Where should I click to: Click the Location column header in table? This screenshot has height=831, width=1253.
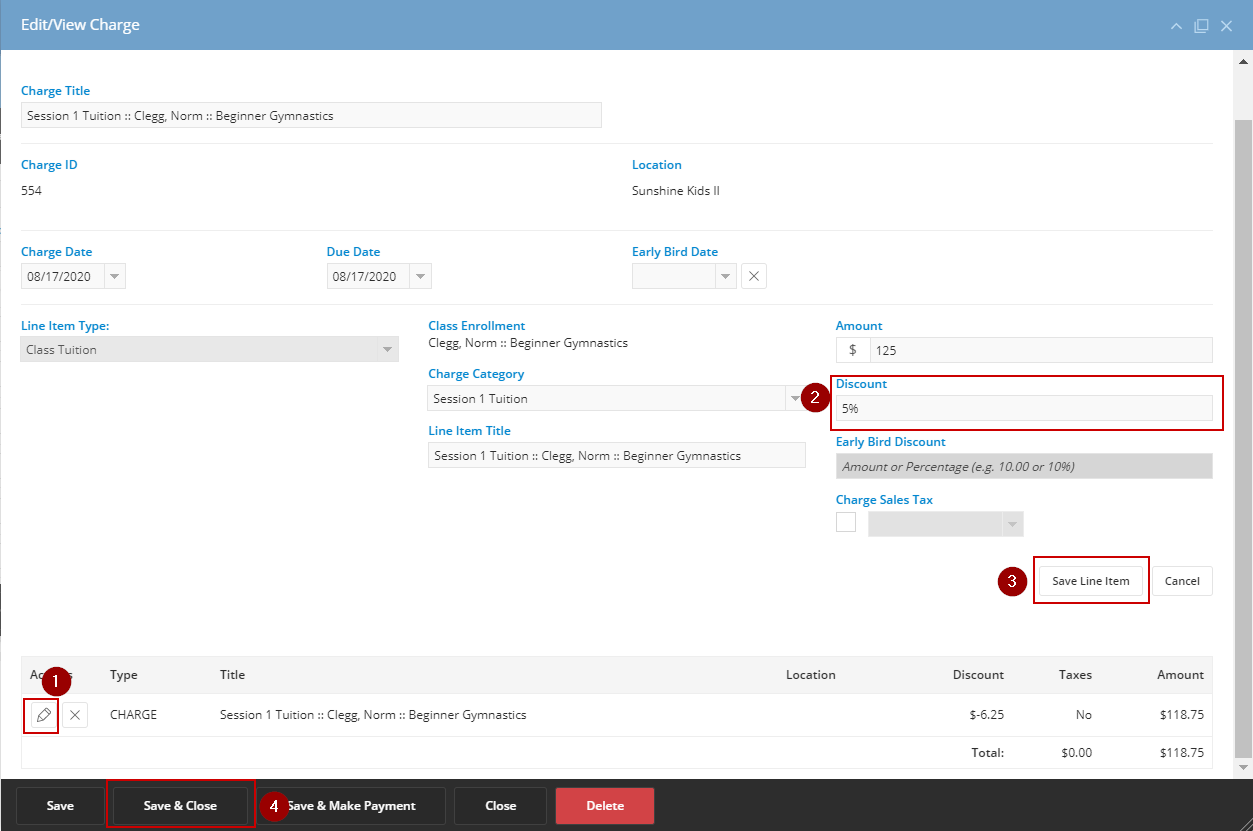click(x=810, y=675)
